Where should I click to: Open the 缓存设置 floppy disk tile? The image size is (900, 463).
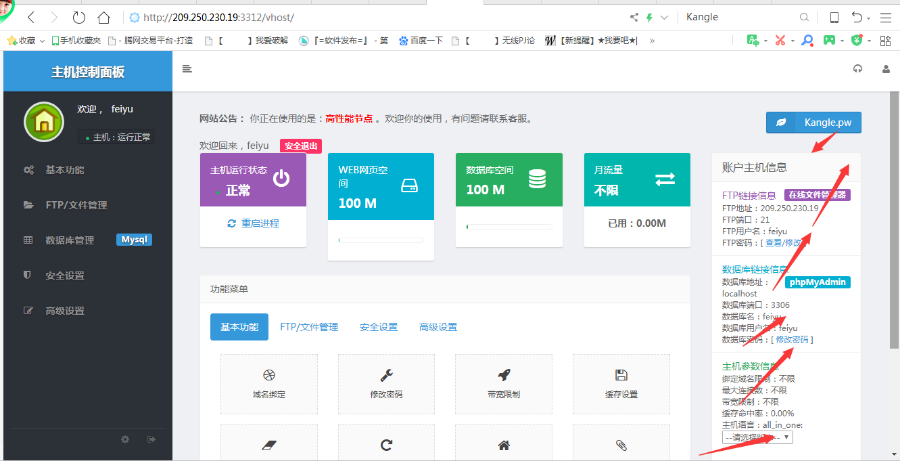click(x=621, y=384)
